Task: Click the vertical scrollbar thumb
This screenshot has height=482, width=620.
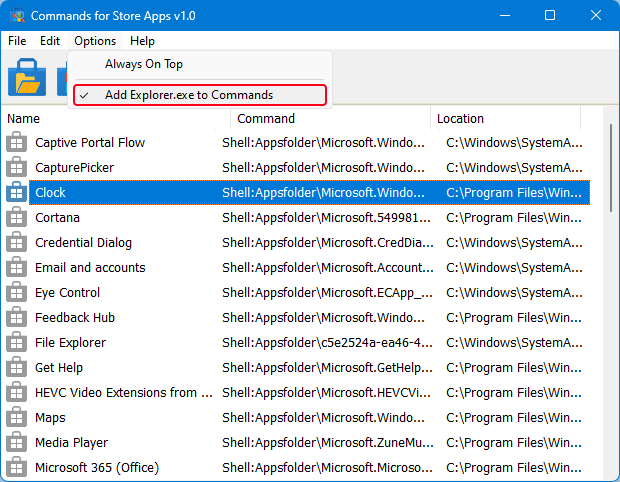Action: 611,168
